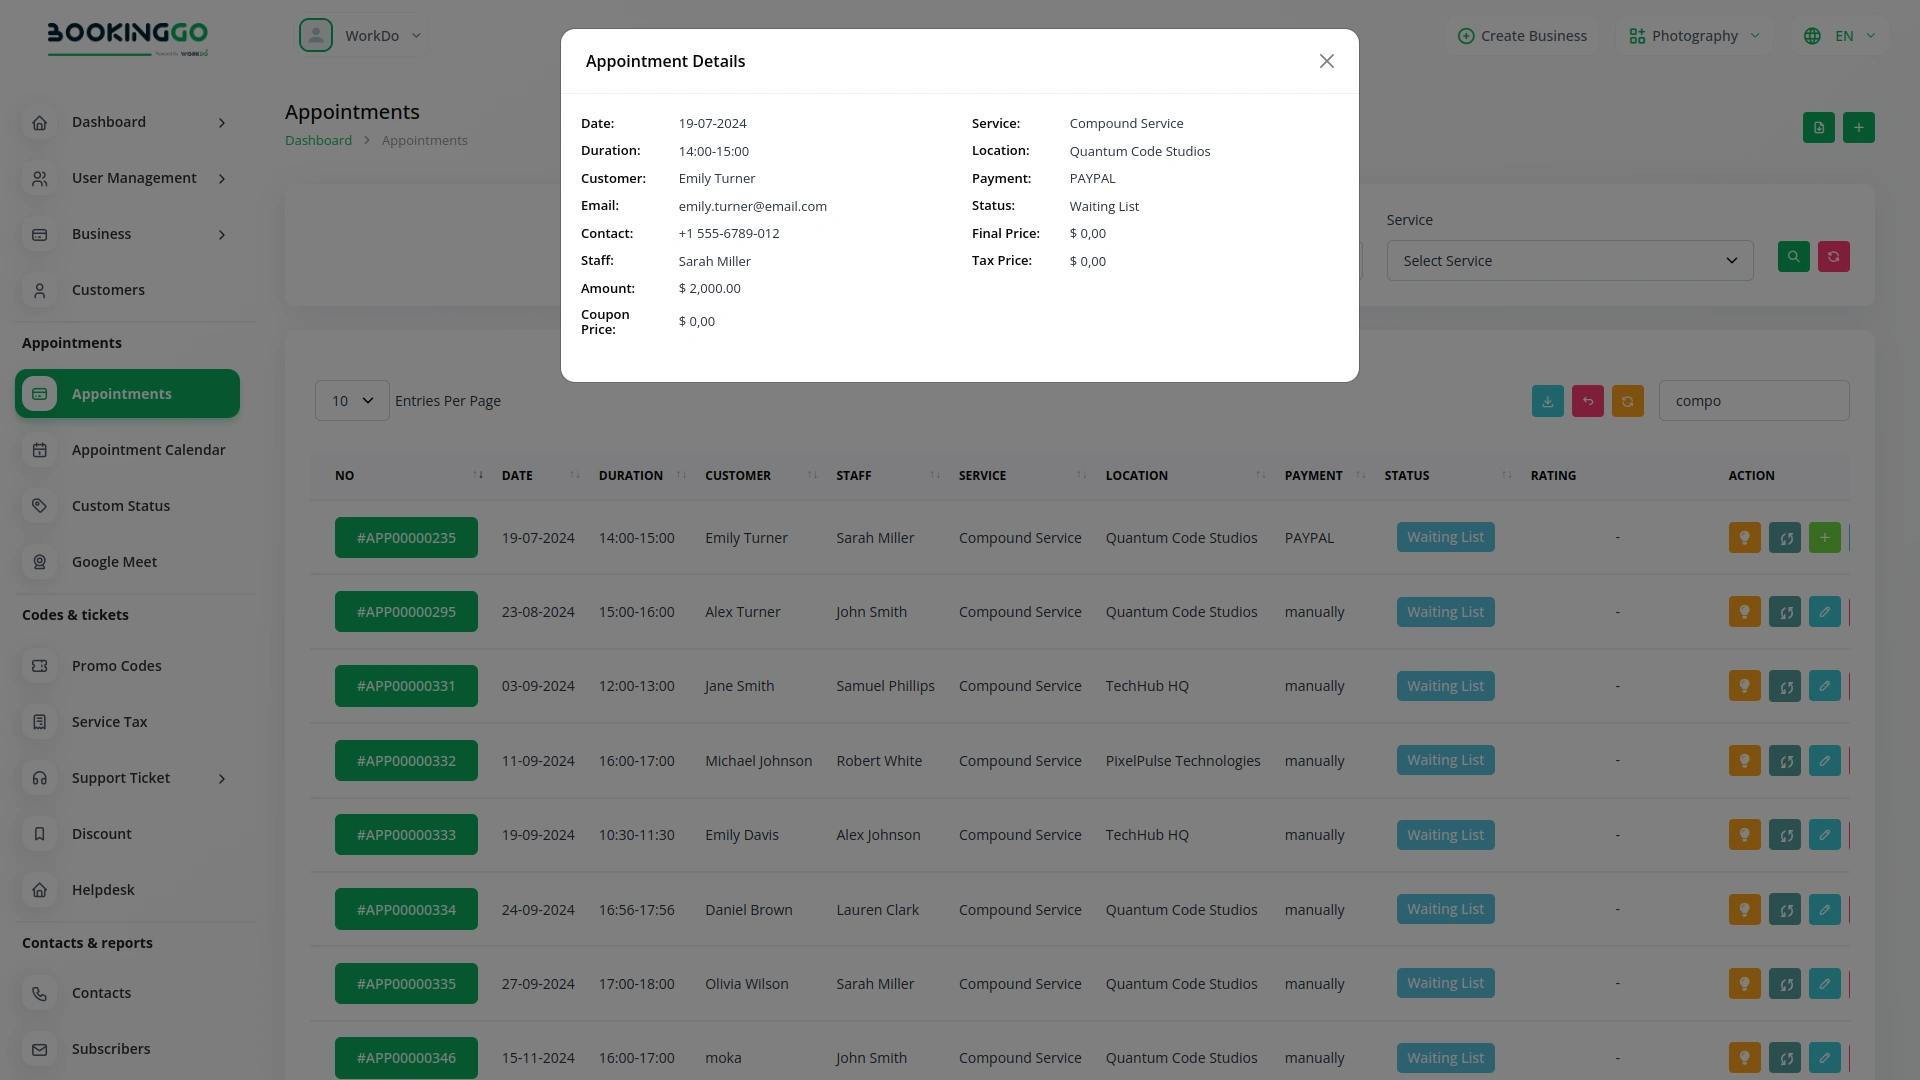Open Promo Codes under Codes & tickets
Screen dimensions: 1920x1080
116,665
